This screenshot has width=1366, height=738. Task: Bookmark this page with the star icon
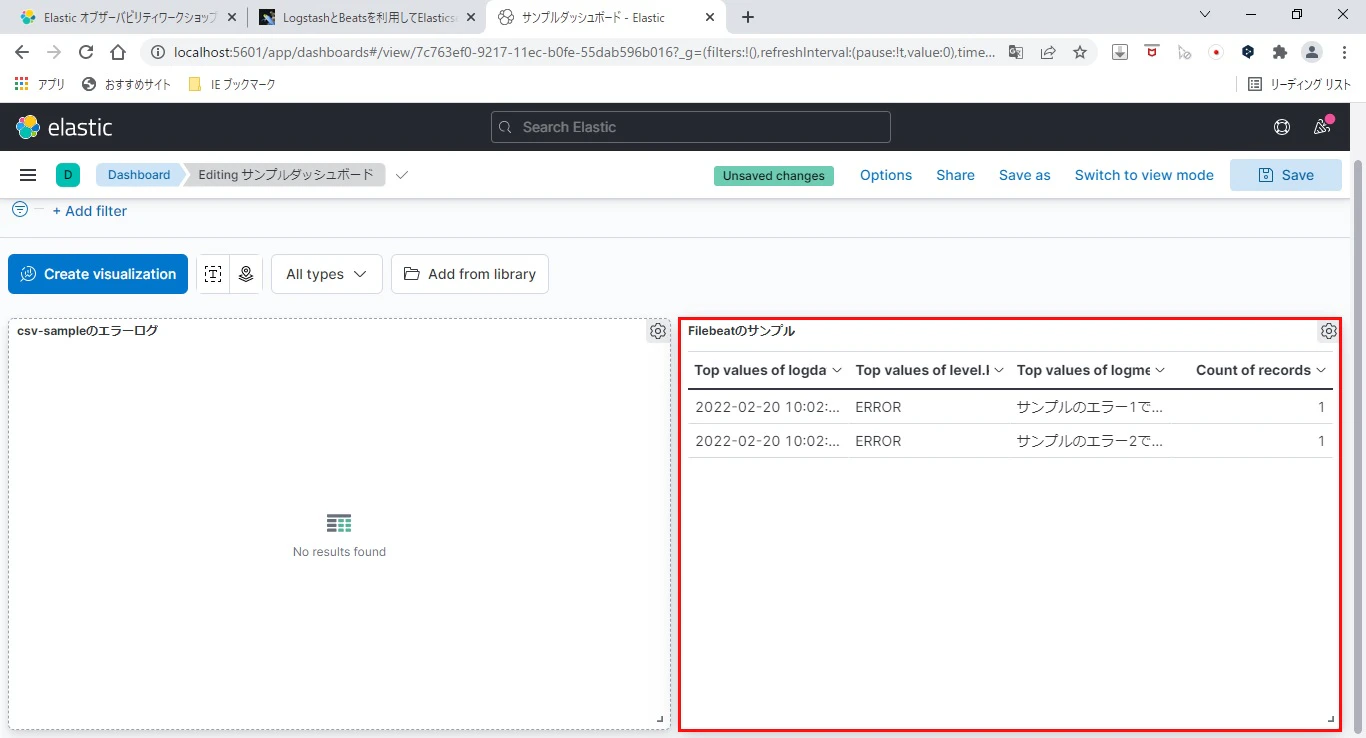1080,52
